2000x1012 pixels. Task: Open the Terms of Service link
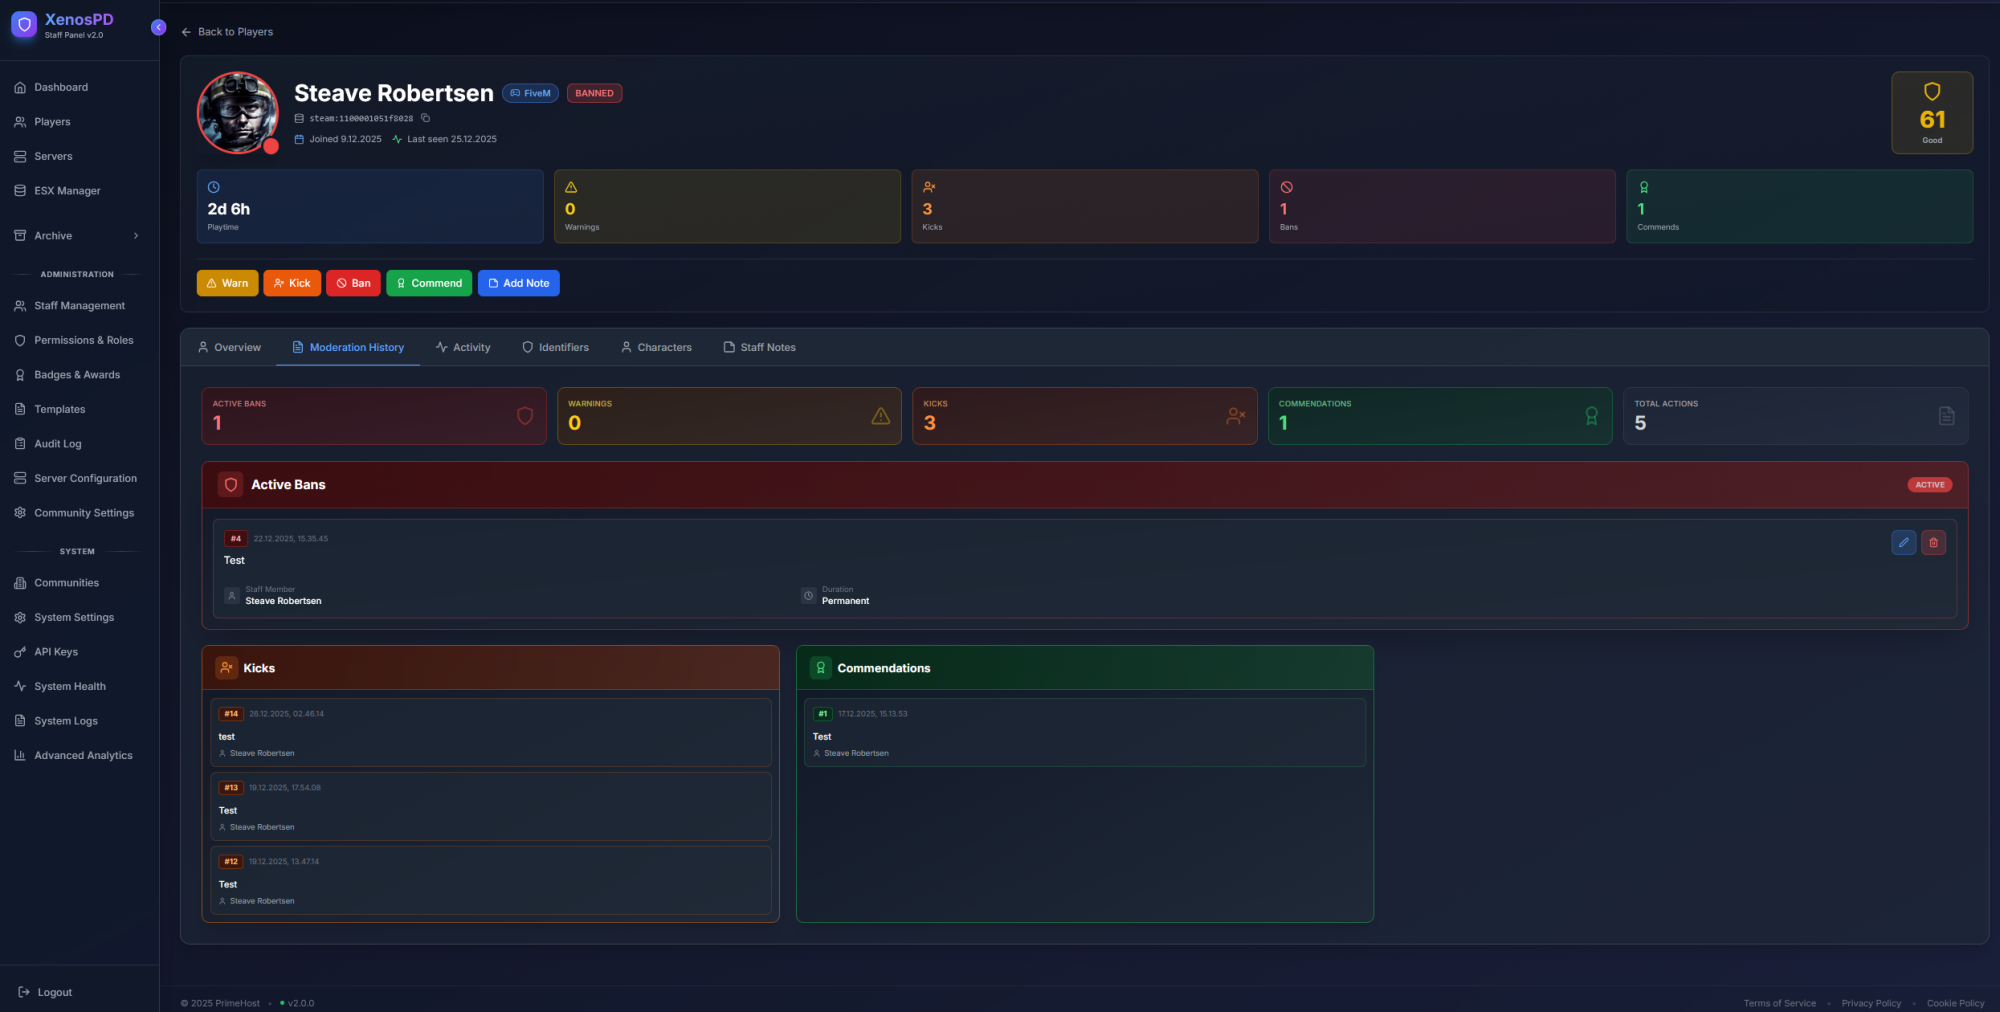[1780, 1003]
